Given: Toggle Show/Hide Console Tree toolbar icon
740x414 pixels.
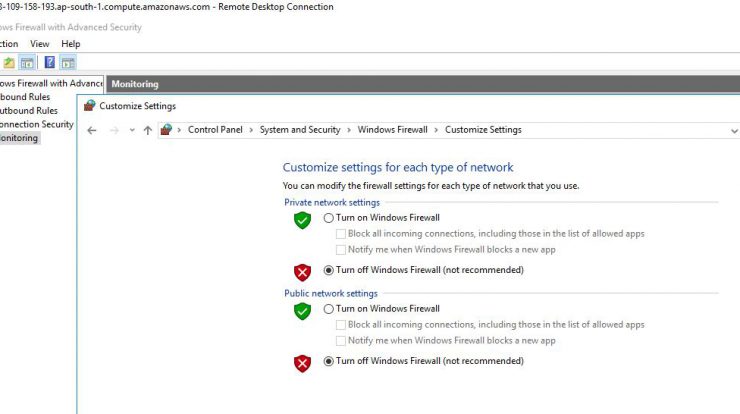Looking at the screenshot, I should pos(27,62).
